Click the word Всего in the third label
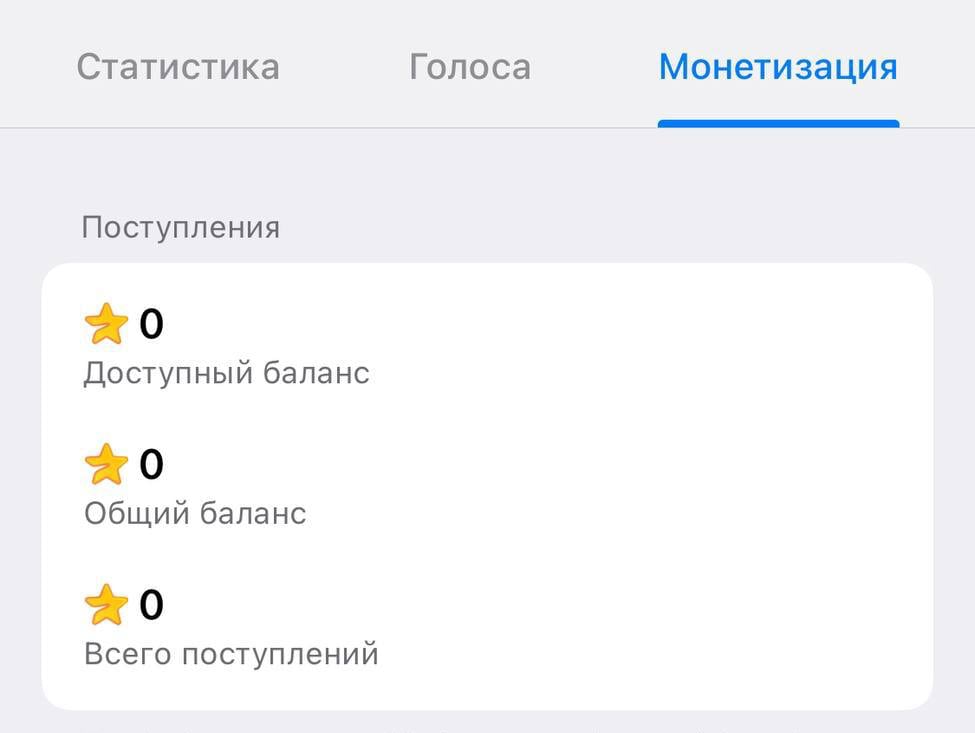The image size is (975, 733). [124, 655]
